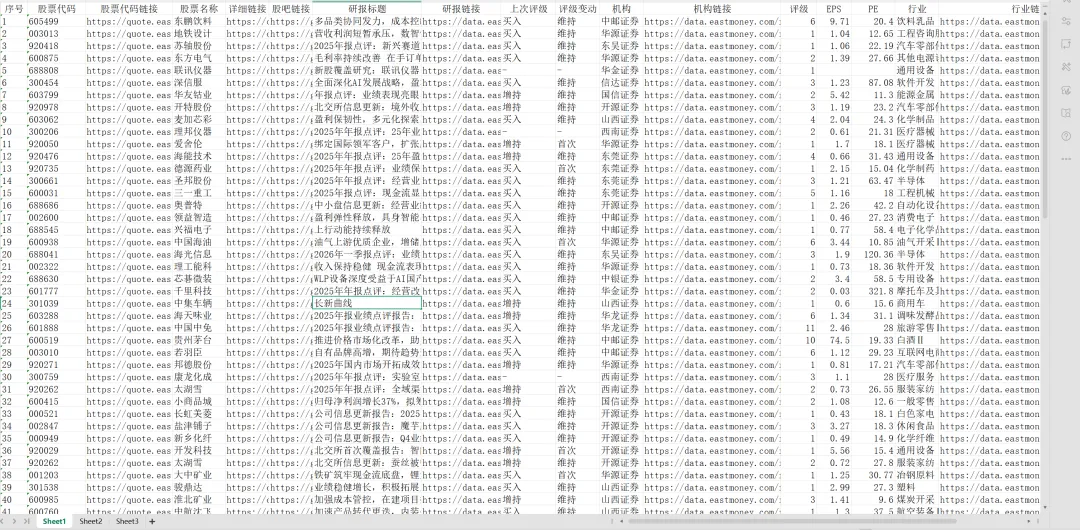Select stock code cell 000521
This screenshot has height=530, width=1080.
[x=56, y=414]
